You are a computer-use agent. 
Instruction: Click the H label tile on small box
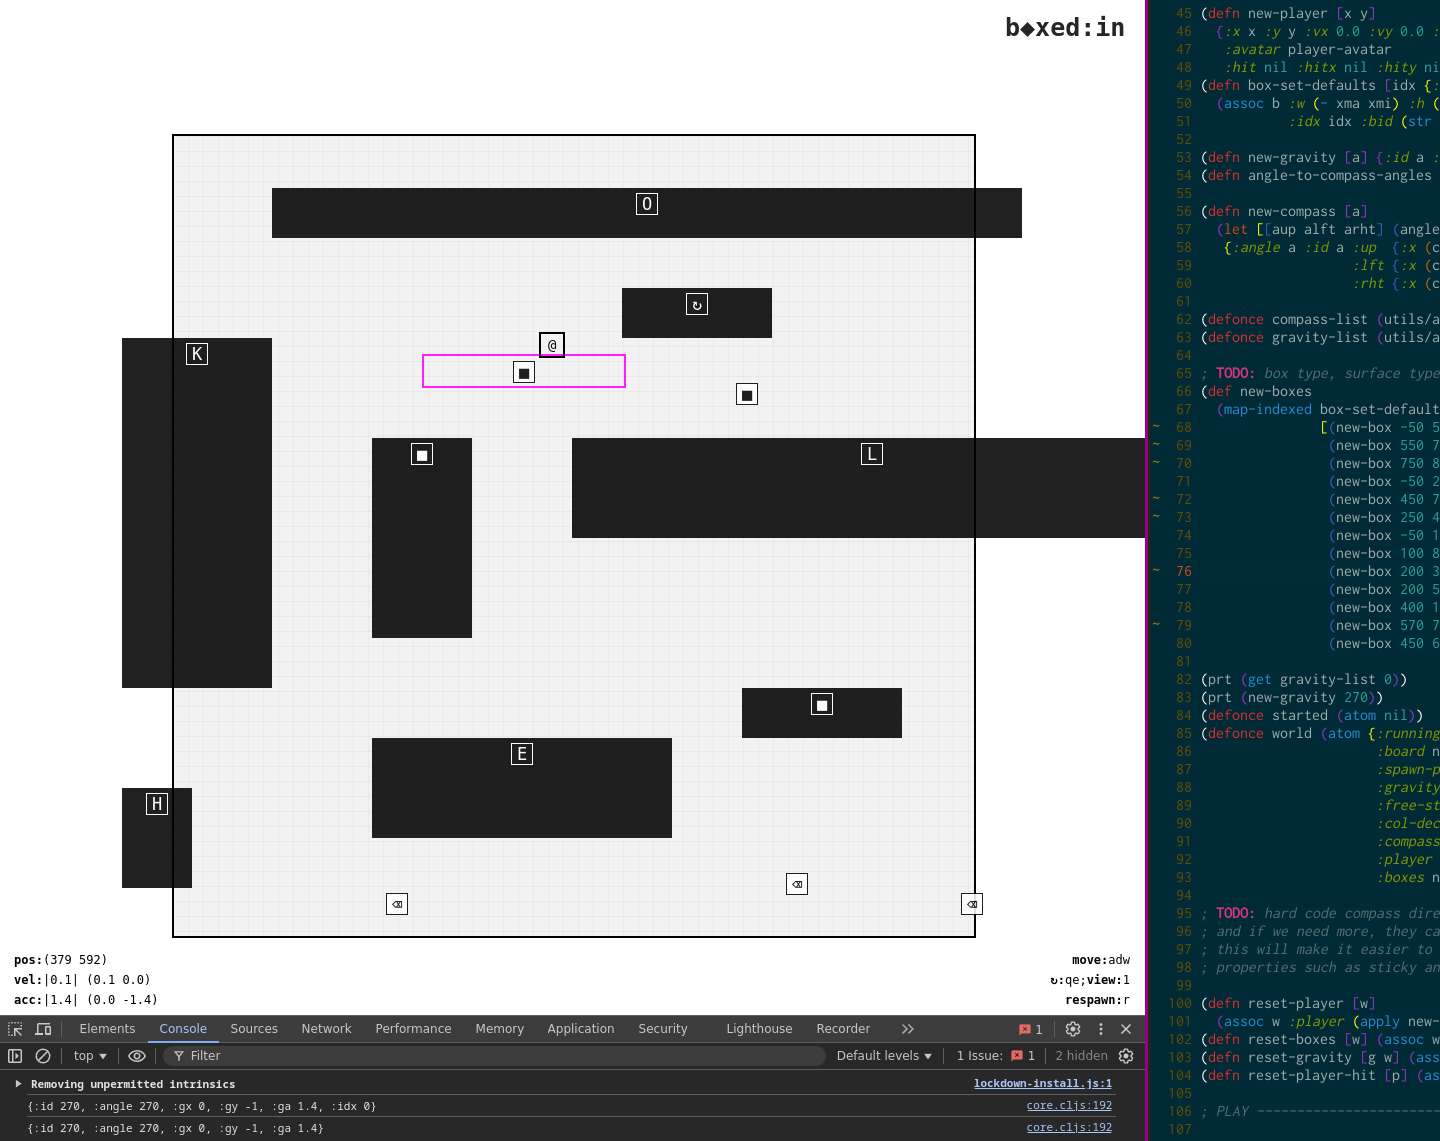pos(157,804)
